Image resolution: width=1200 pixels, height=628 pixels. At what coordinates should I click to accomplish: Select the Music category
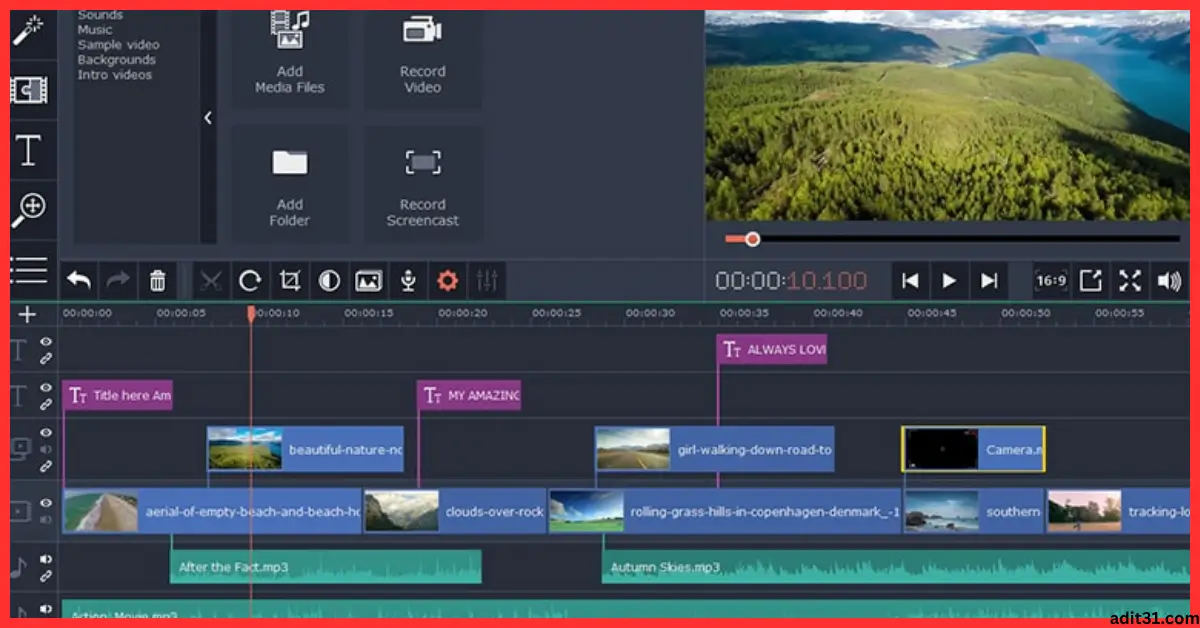pos(95,30)
